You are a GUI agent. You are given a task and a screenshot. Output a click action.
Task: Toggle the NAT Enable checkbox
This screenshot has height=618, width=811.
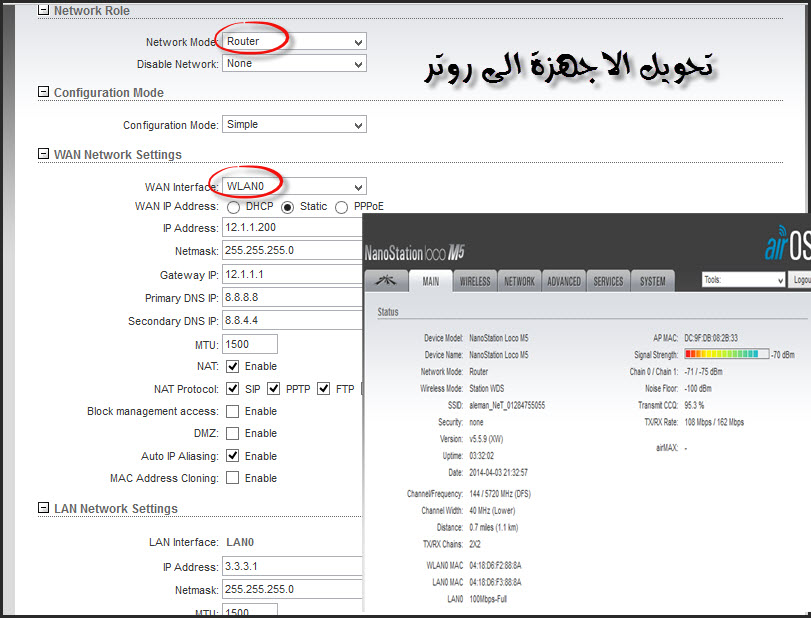click(x=233, y=366)
